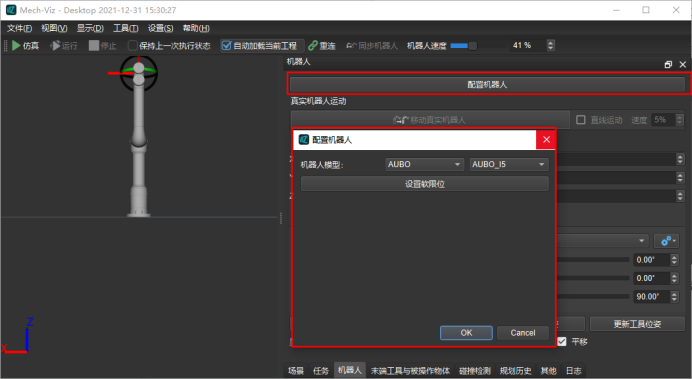Switch to the 其他 tab
Screen dimensions: 692x379
pos(549,371)
